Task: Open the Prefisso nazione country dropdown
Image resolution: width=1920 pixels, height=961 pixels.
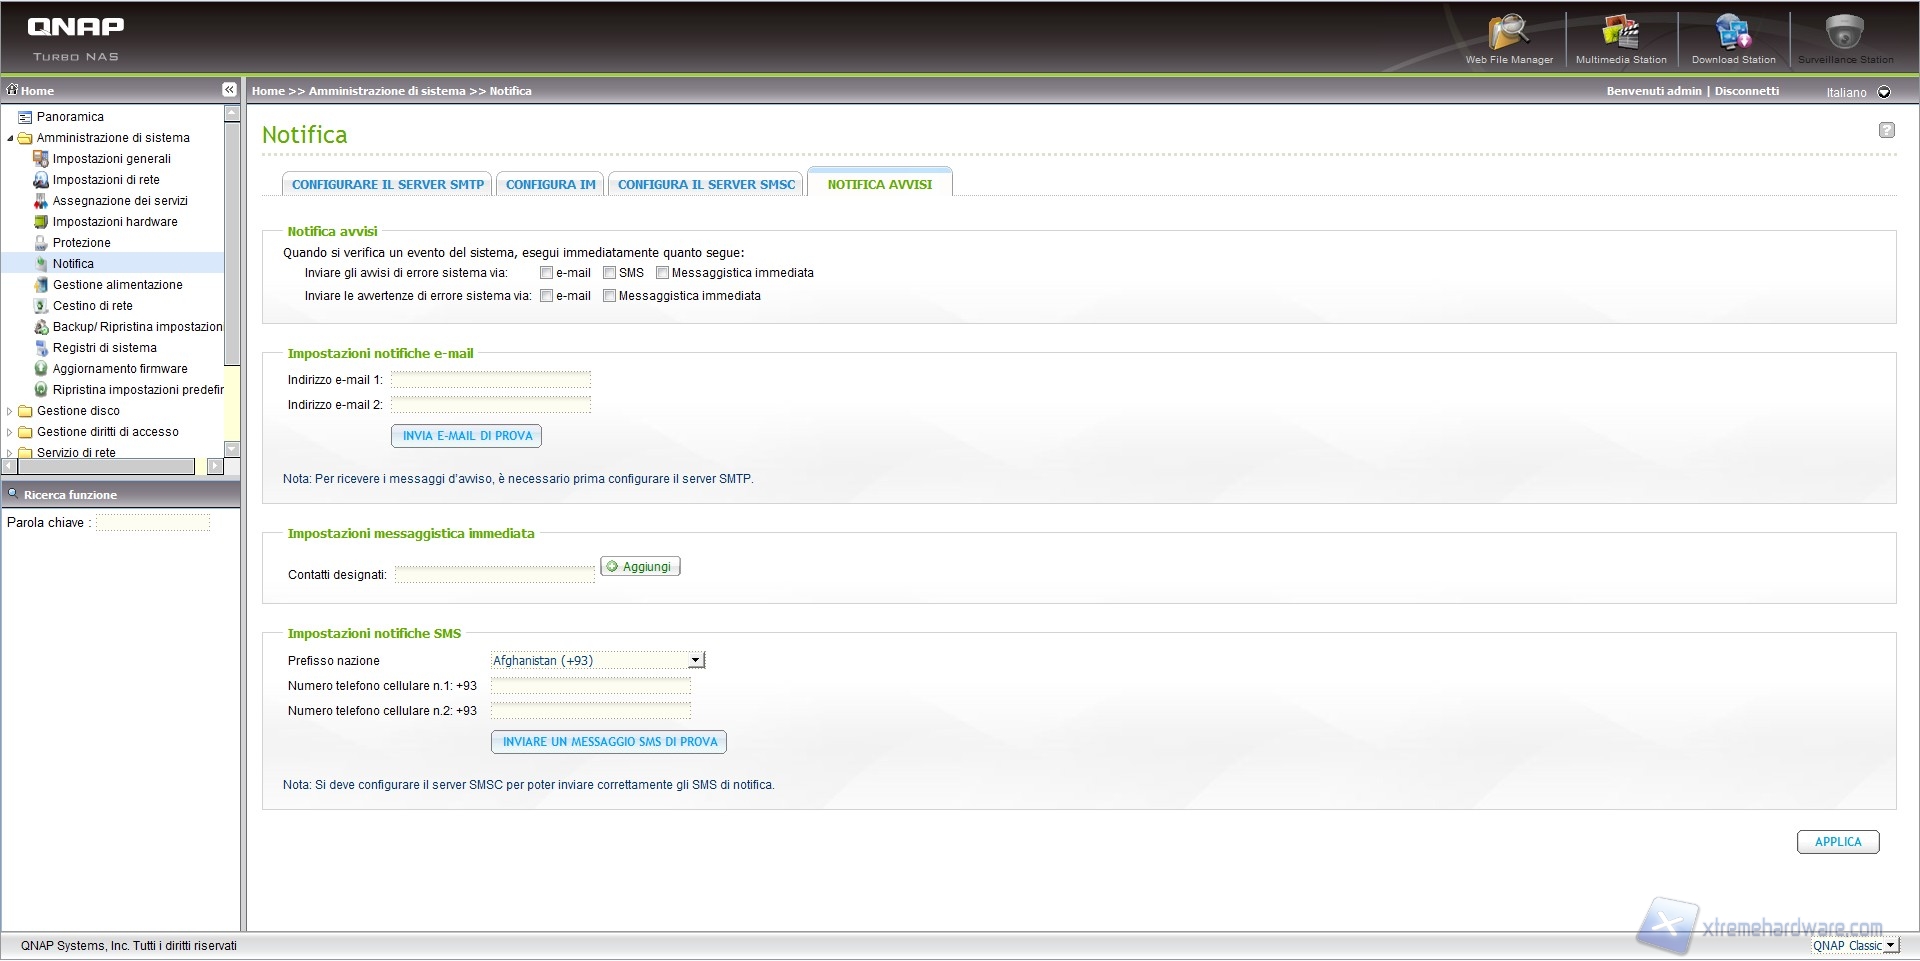Action: click(x=696, y=661)
